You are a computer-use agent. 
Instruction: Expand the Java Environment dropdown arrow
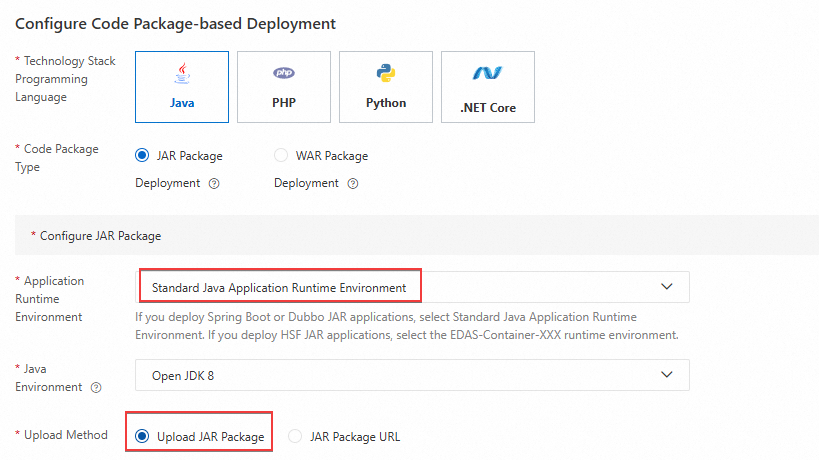coord(667,374)
